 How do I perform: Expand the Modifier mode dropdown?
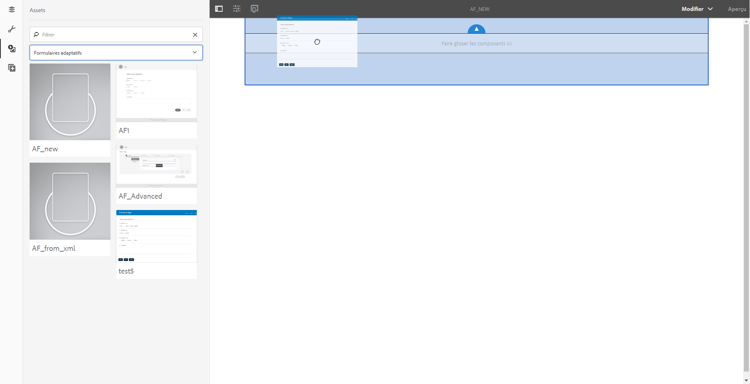tap(697, 9)
